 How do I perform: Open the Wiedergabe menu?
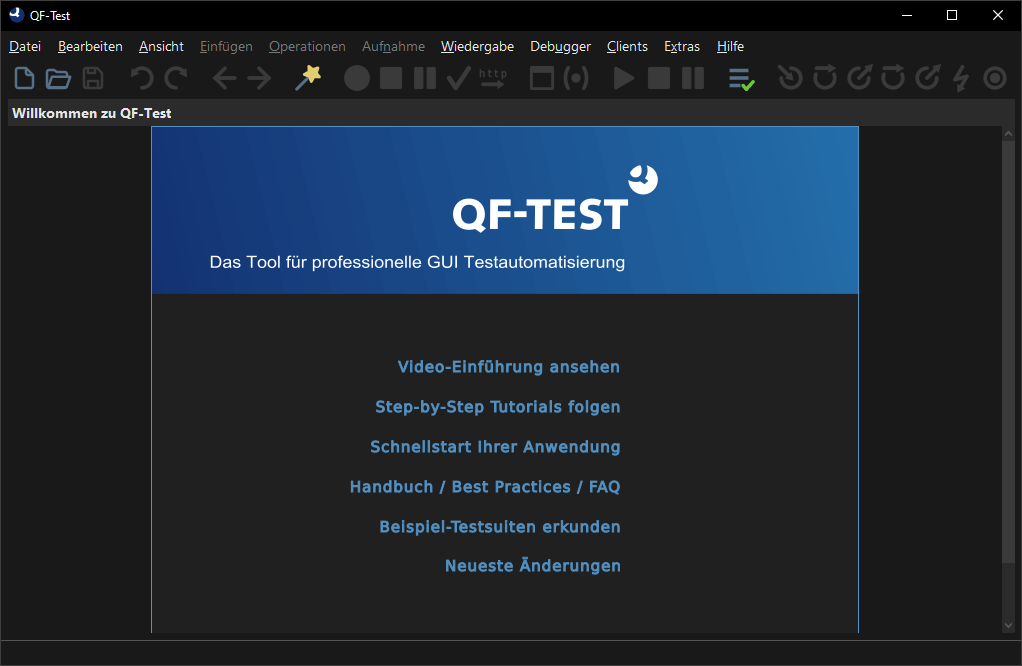477,46
